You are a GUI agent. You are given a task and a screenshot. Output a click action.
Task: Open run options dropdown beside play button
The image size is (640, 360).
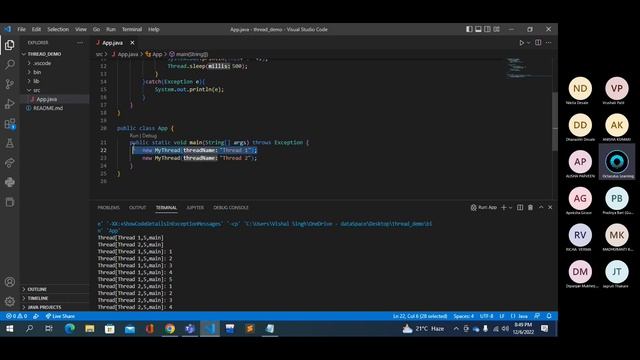(x=529, y=42)
